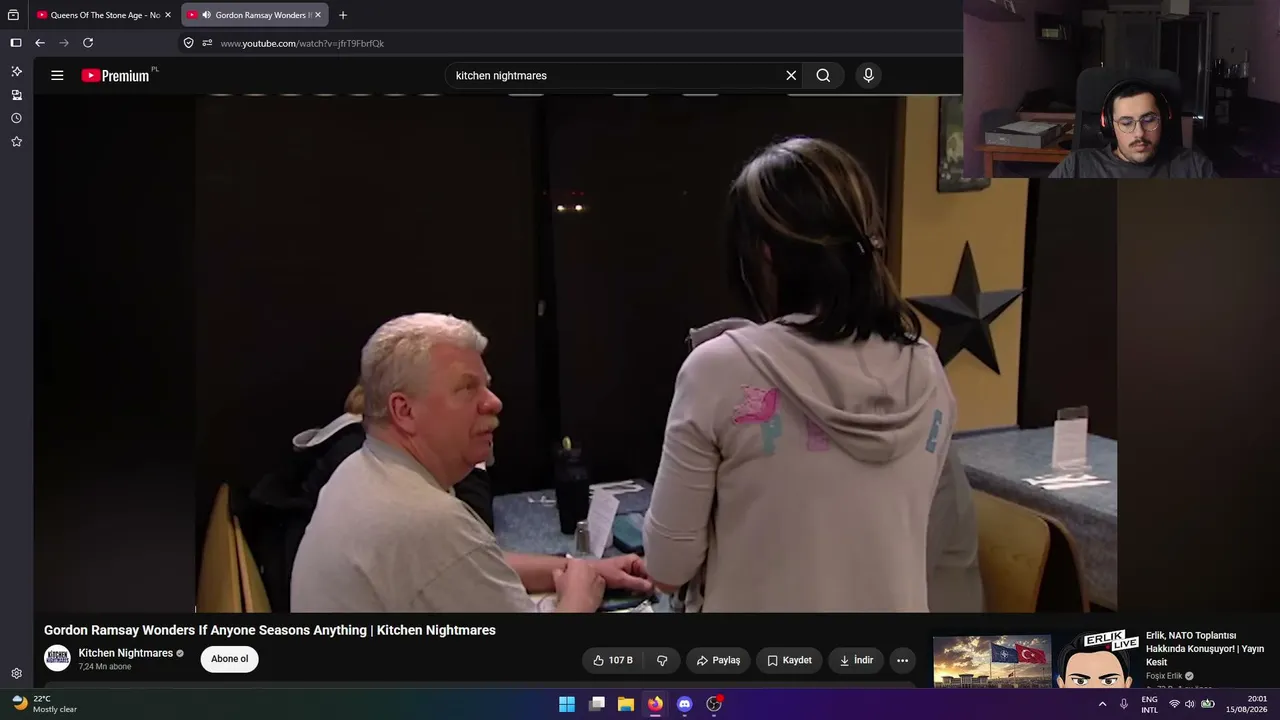Open site permissions icon in address bar

point(207,43)
